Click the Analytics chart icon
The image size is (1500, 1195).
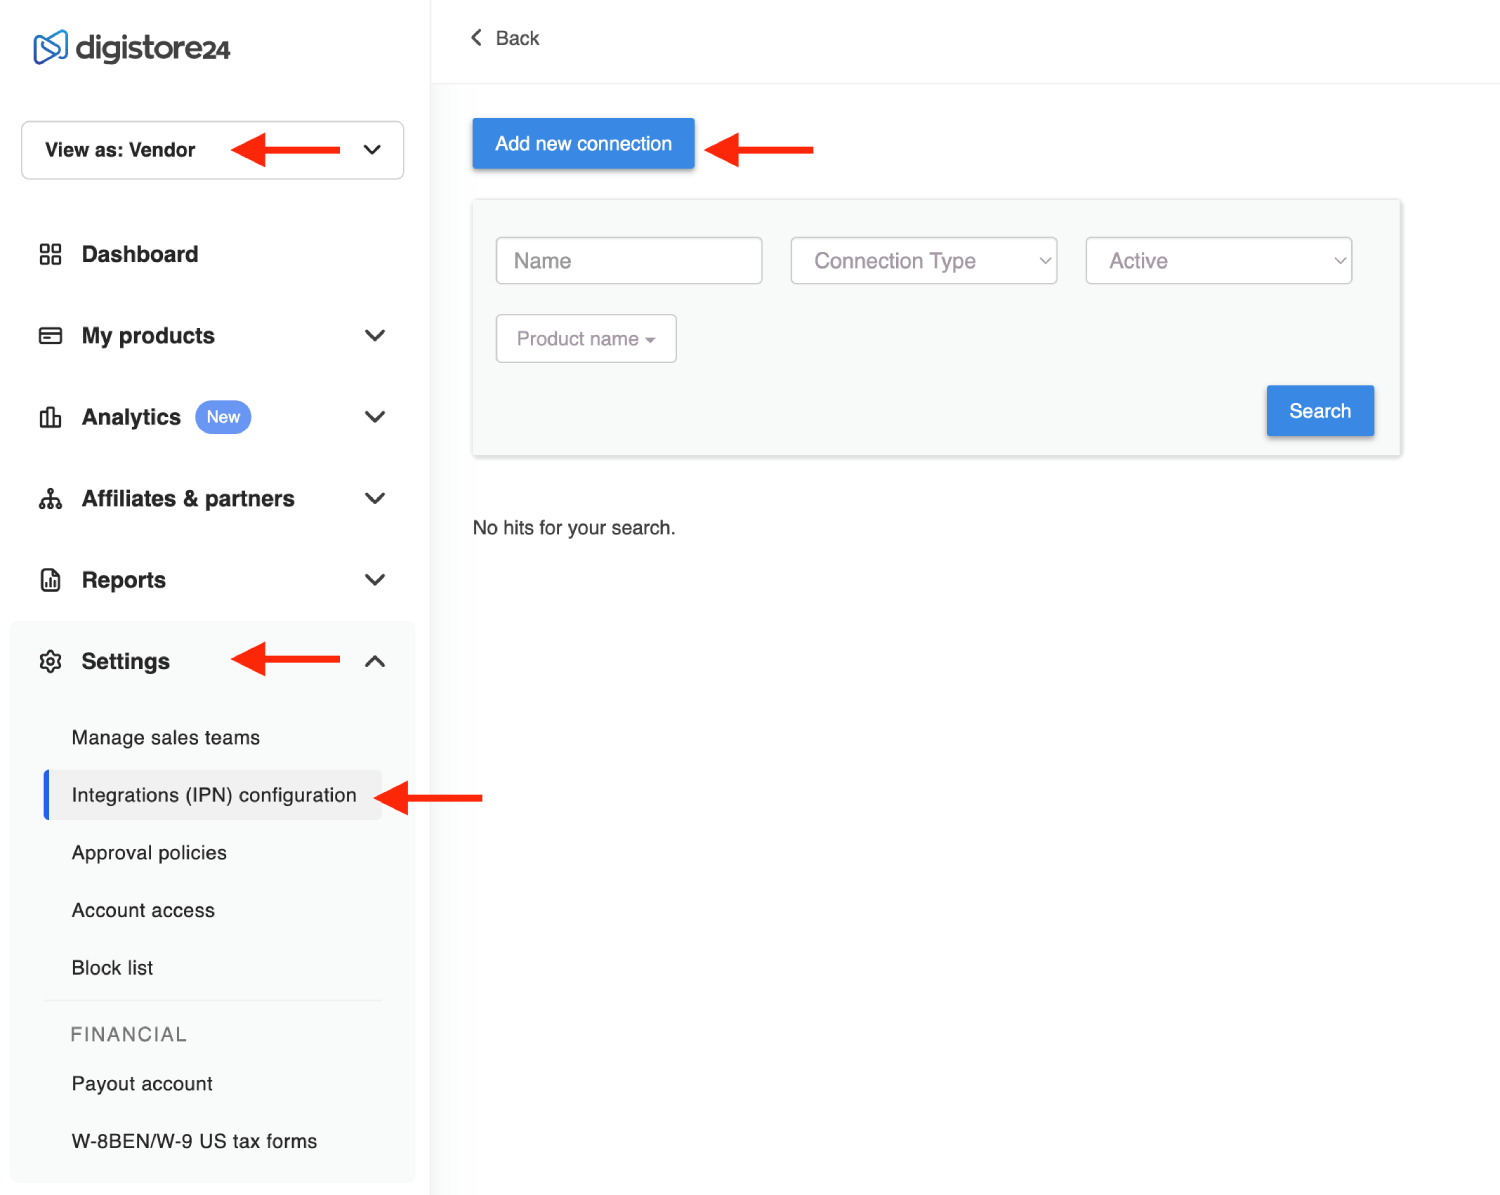(50, 417)
